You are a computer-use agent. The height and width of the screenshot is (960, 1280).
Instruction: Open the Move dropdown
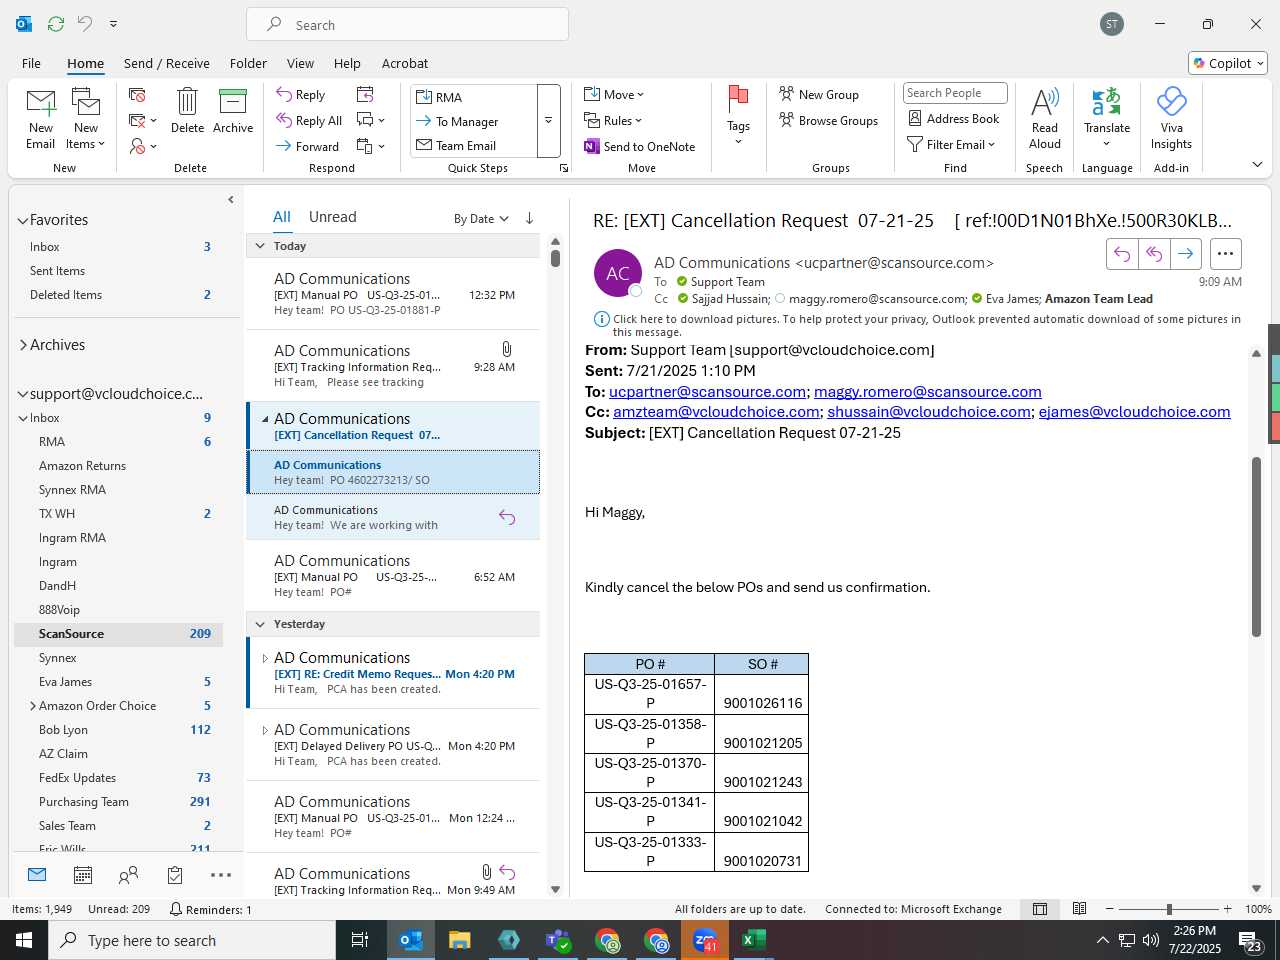(x=614, y=94)
